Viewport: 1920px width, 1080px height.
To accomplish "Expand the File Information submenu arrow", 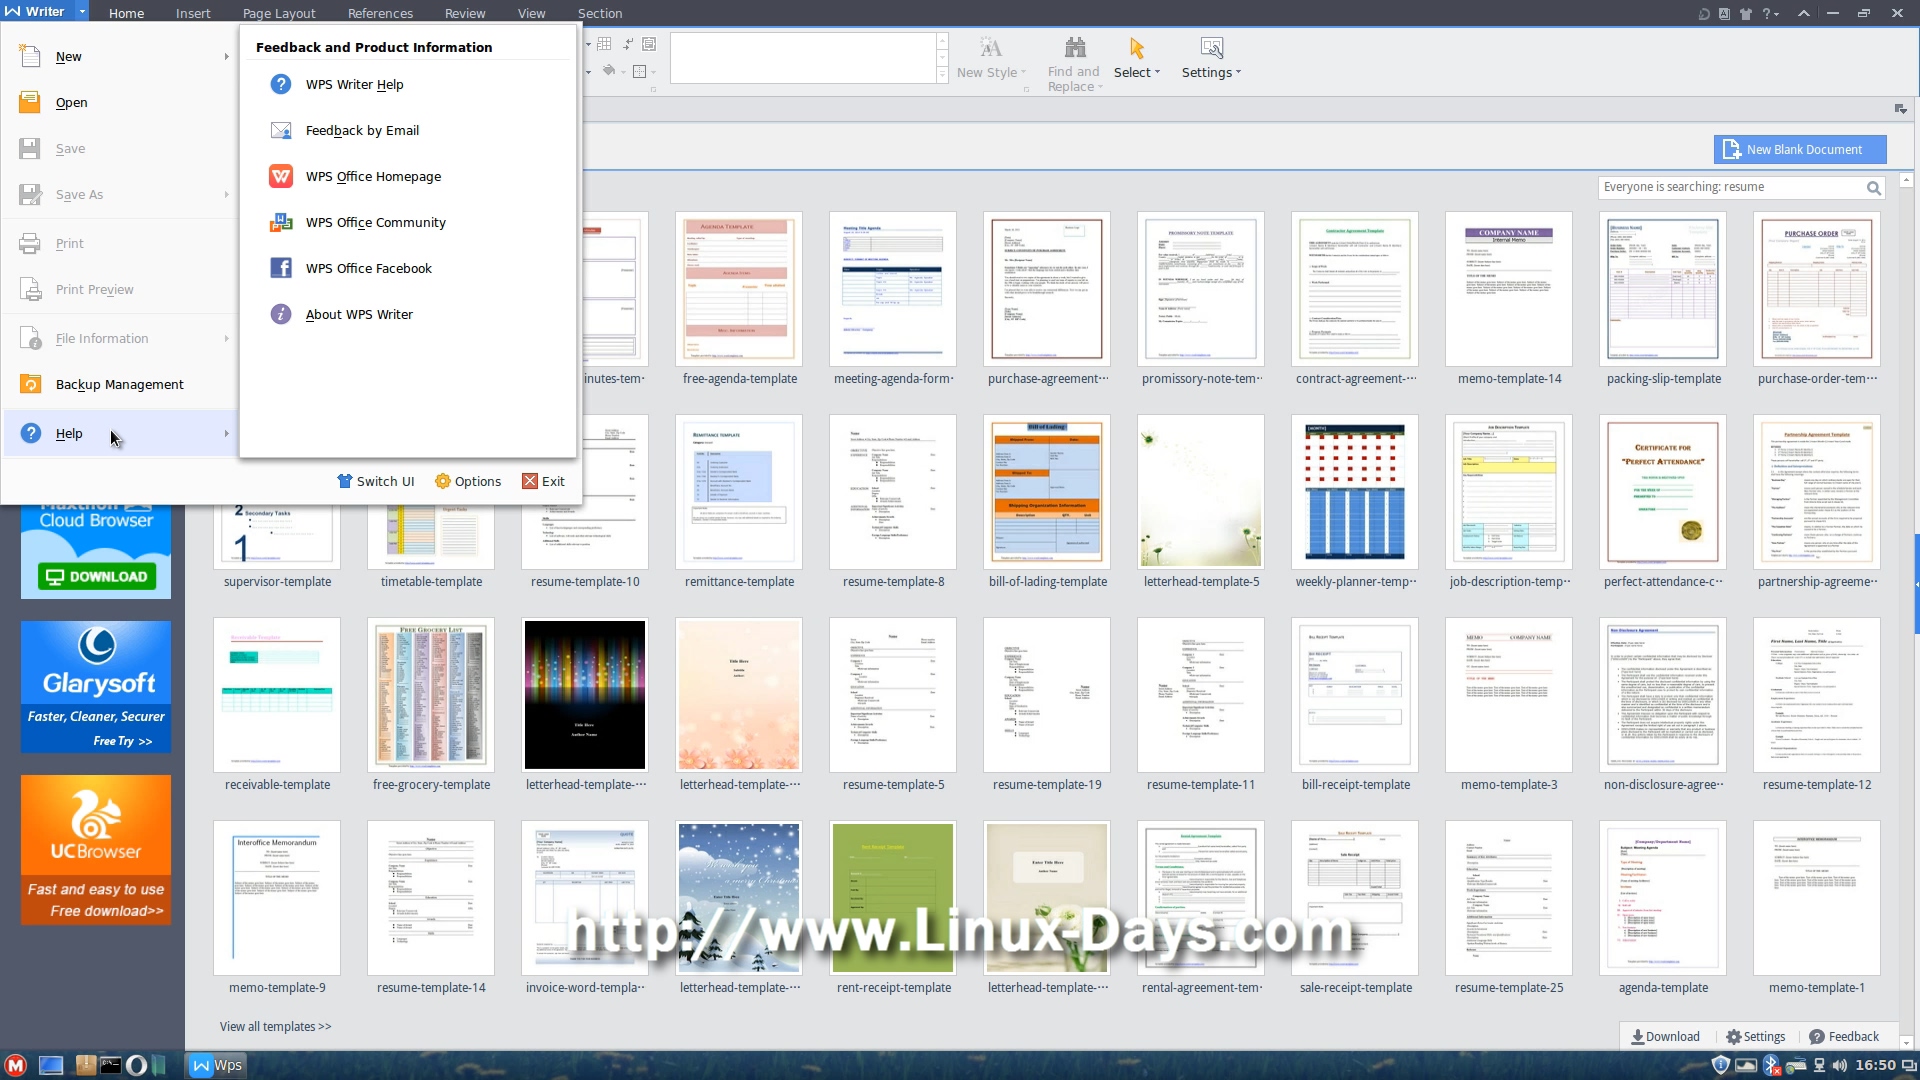I will point(227,339).
